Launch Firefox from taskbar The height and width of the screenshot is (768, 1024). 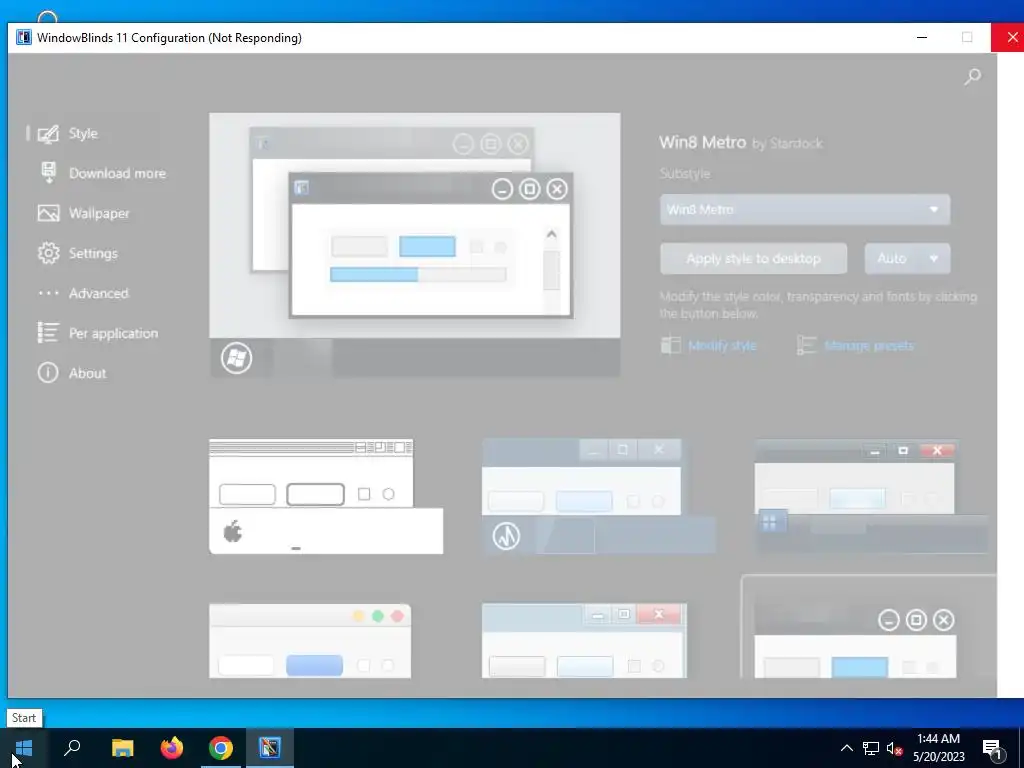pyautogui.click(x=172, y=748)
